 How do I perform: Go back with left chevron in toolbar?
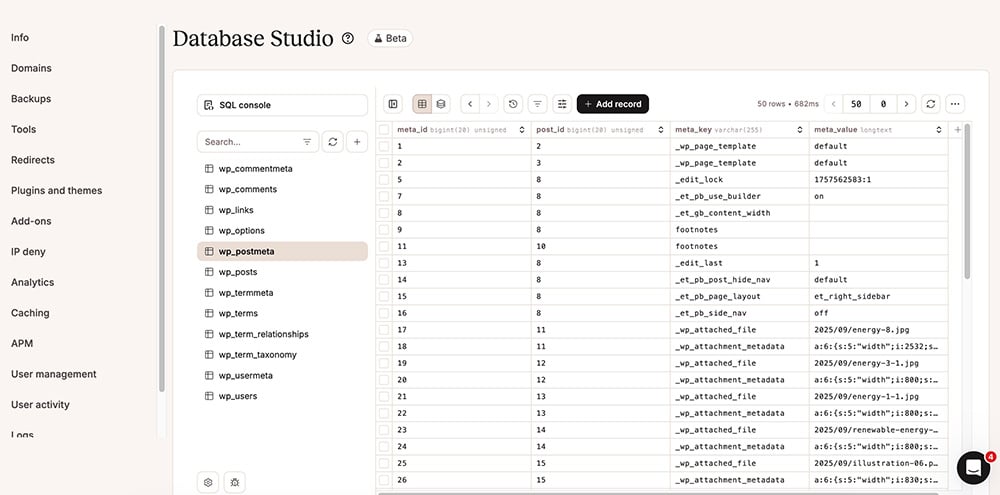[470, 104]
